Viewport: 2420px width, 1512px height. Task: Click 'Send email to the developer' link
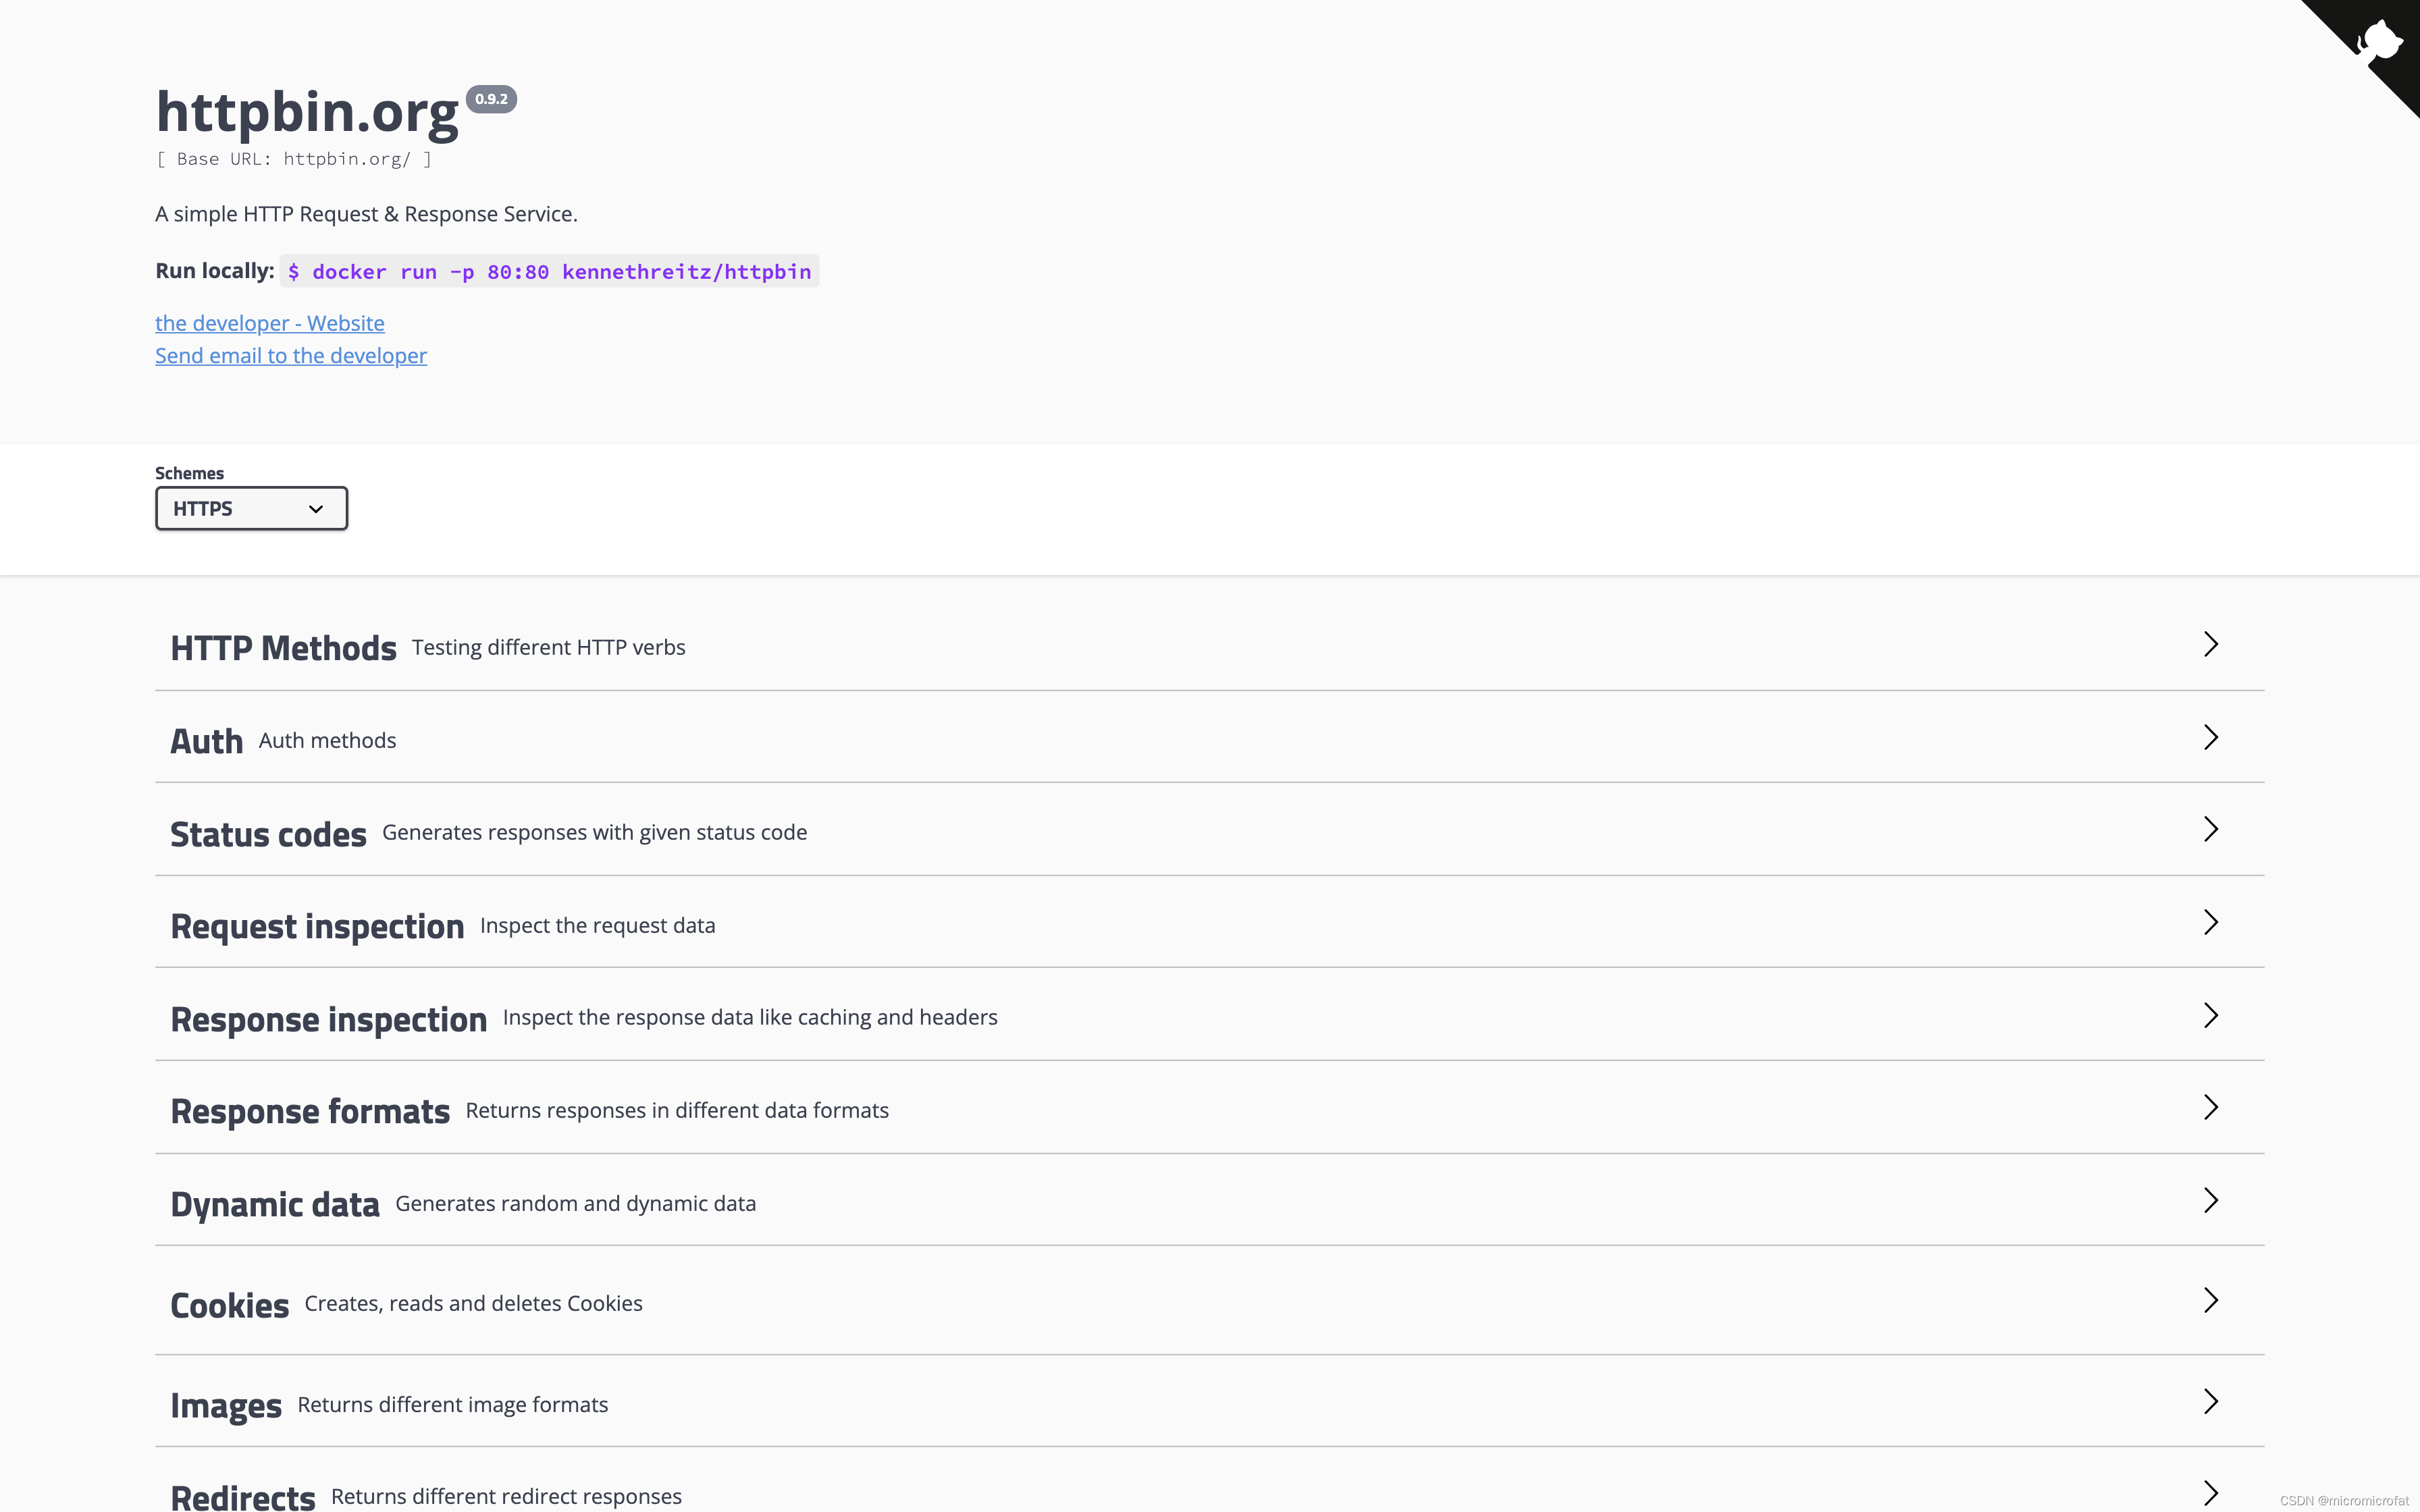[x=291, y=356]
